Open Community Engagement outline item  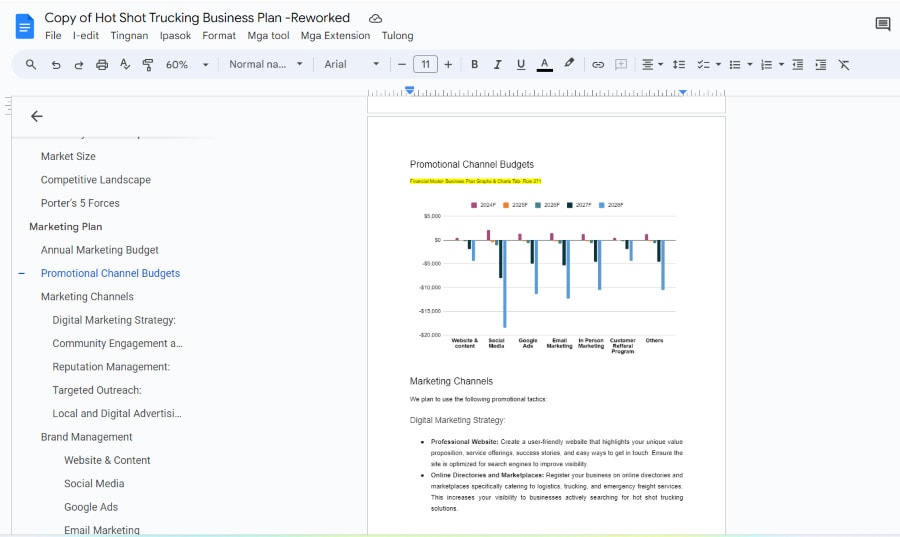click(117, 344)
